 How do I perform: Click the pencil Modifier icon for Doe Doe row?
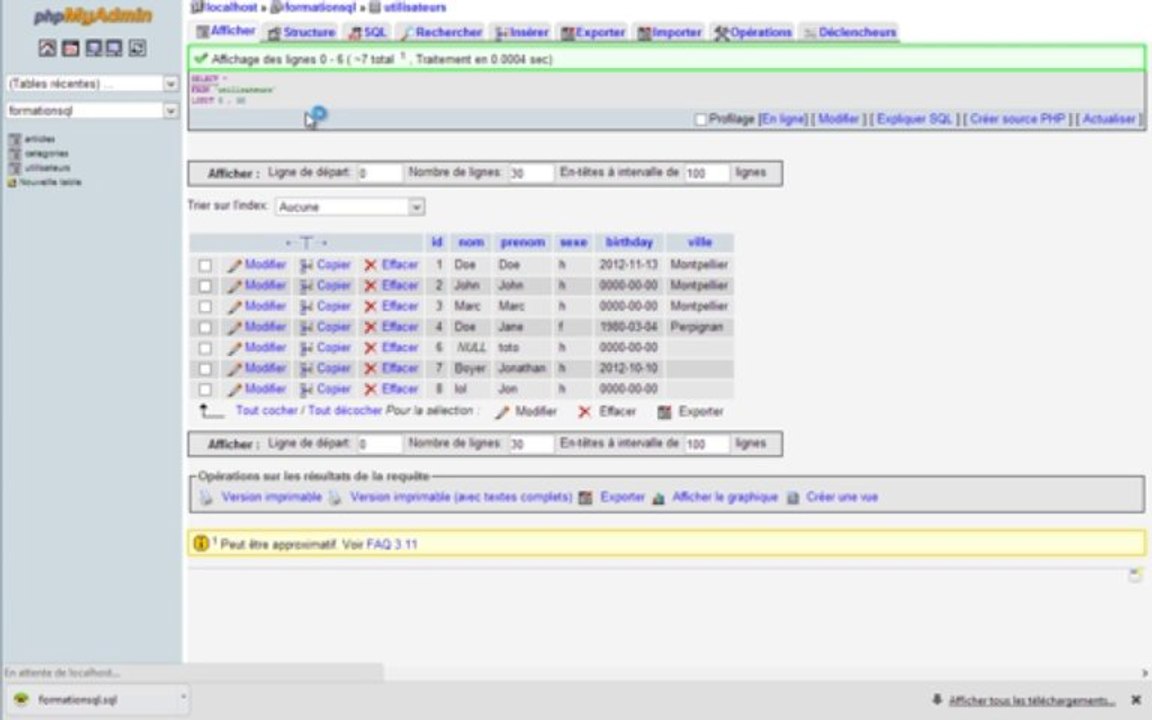tap(234, 265)
